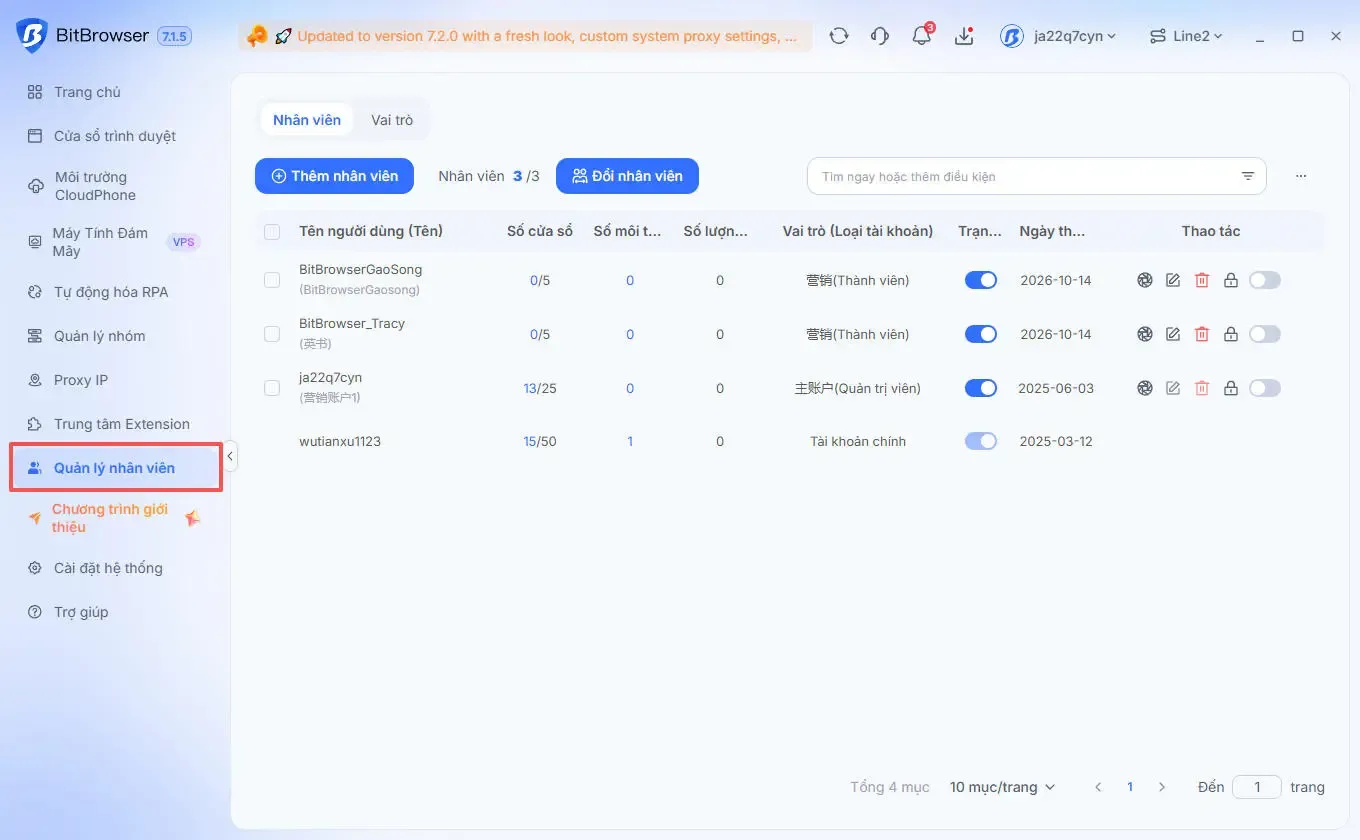Delete the BitBrowserGaoSong employee
This screenshot has height=840, width=1360.
[x=1202, y=280]
